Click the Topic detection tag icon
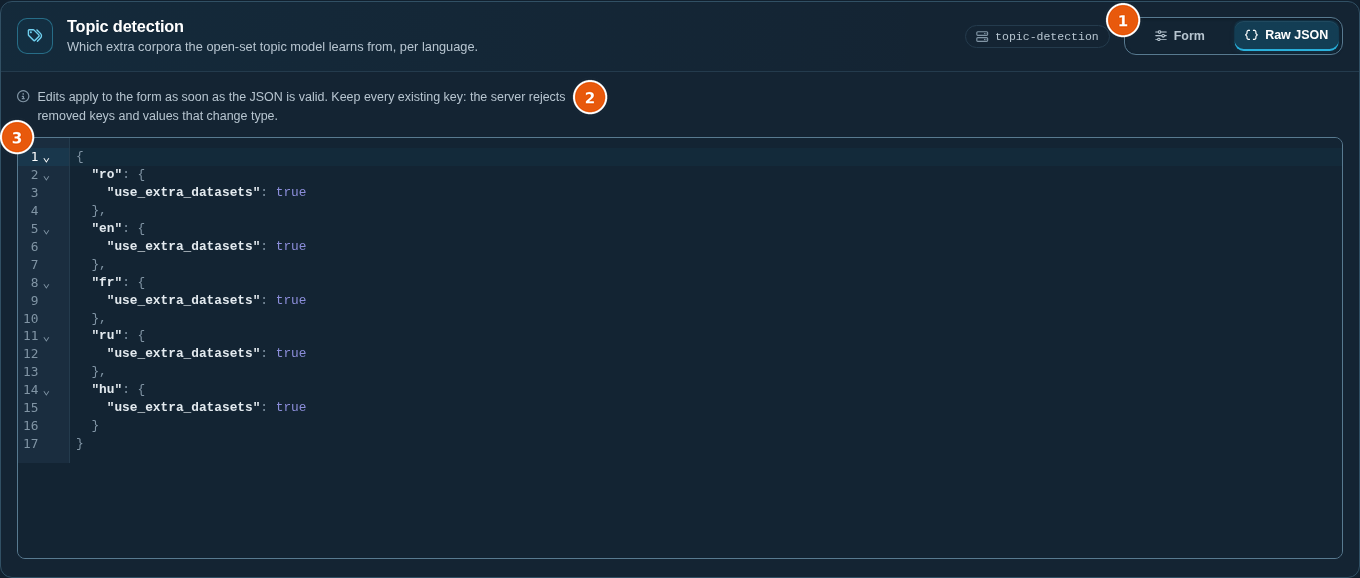The width and height of the screenshot is (1360, 578). (35, 36)
